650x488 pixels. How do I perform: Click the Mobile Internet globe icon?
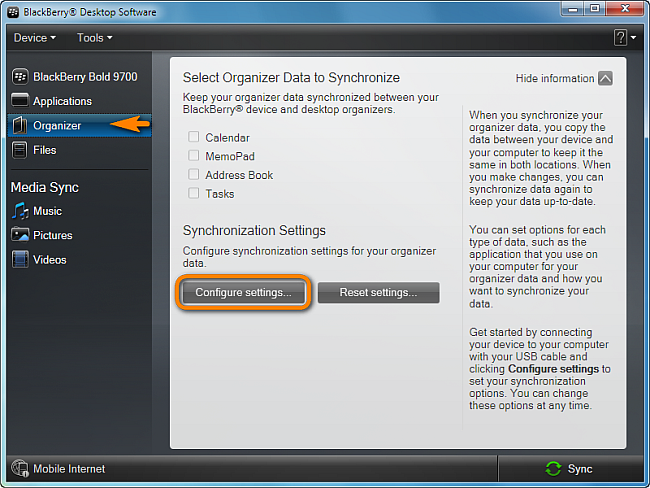(x=19, y=469)
